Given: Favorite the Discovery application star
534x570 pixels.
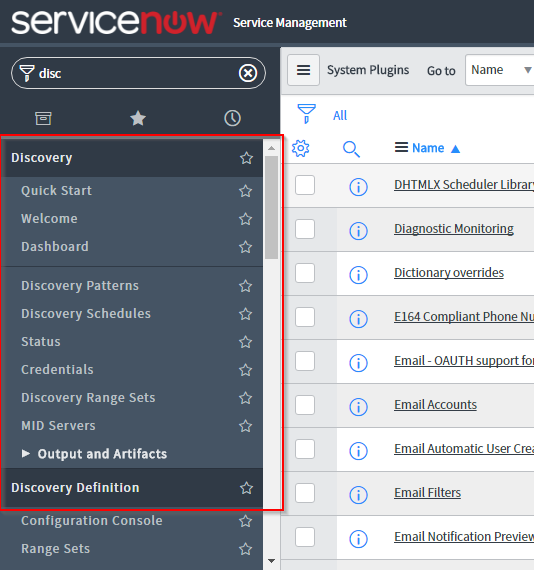Looking at the screenshot, I should (x=246, y=158).
